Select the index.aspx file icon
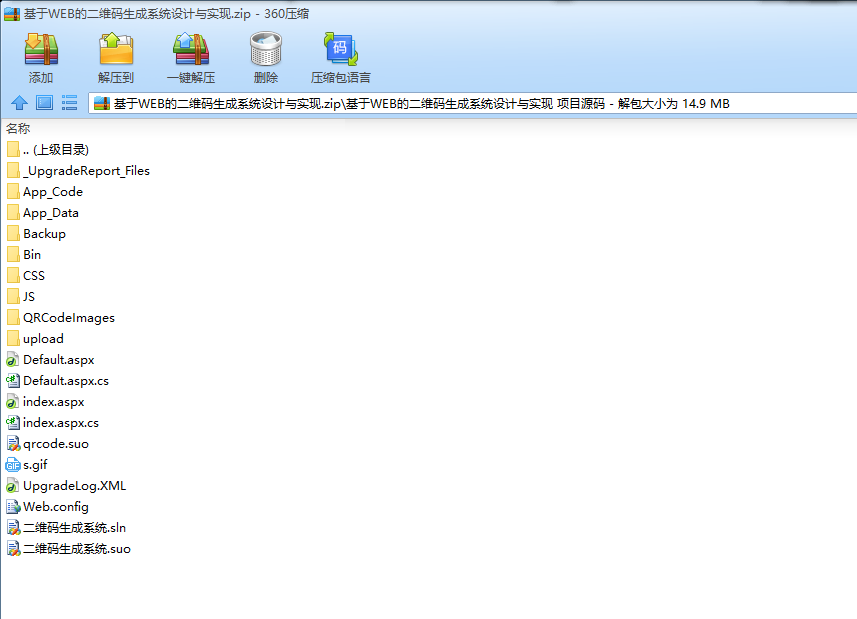The image size is (857, 619). (13, 402)
